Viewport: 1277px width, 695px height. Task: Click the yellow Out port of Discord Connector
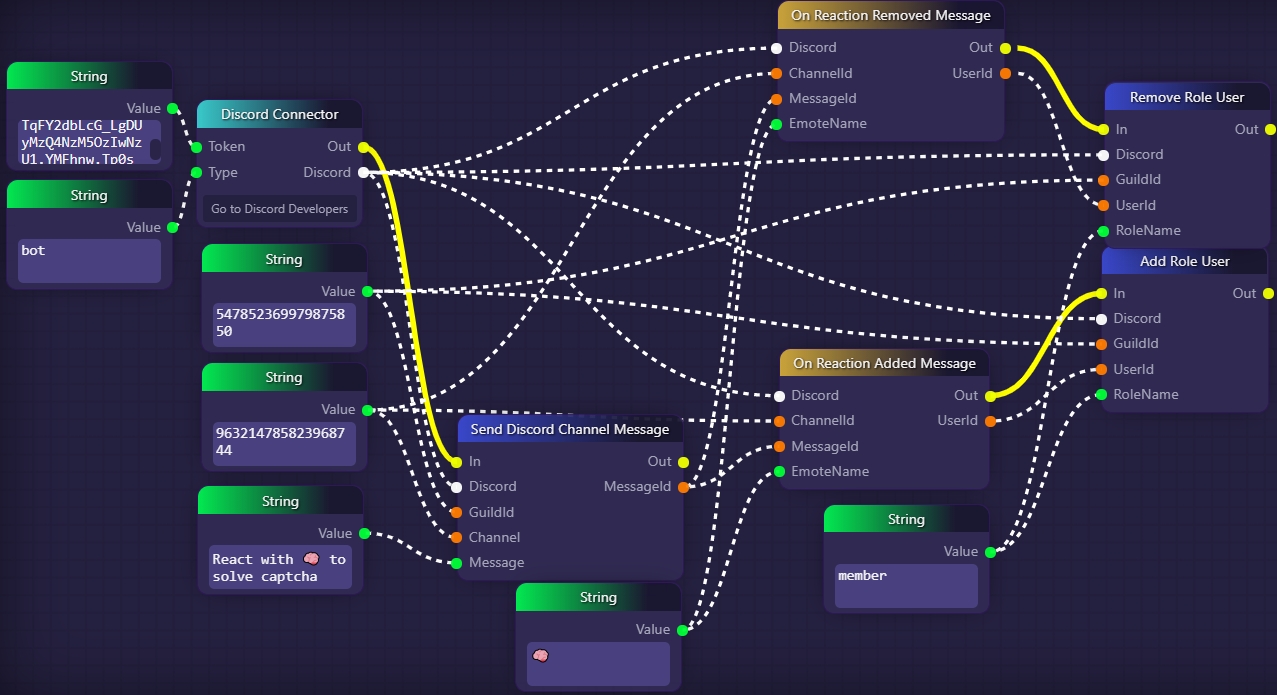[362, 147]
